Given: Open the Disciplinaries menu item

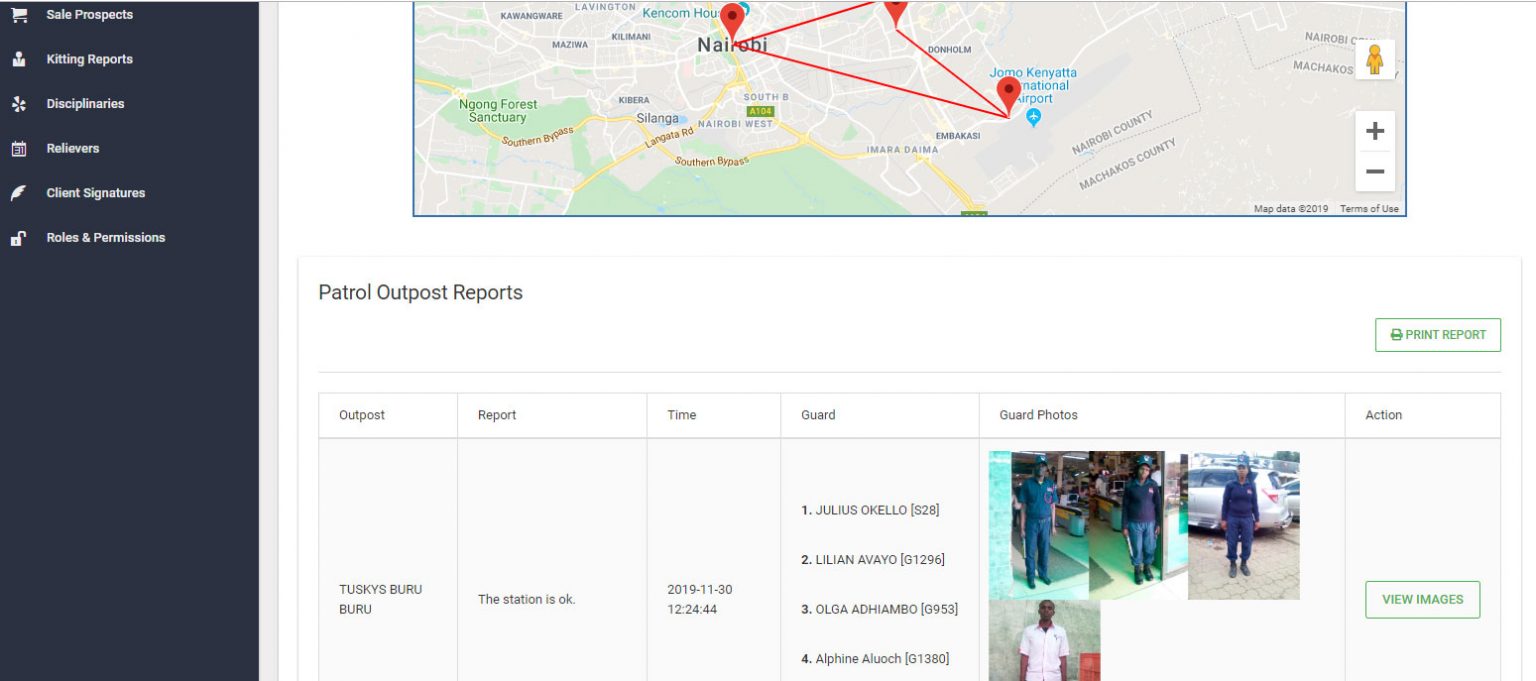Looking at the screenshot, I should (85, 104).
